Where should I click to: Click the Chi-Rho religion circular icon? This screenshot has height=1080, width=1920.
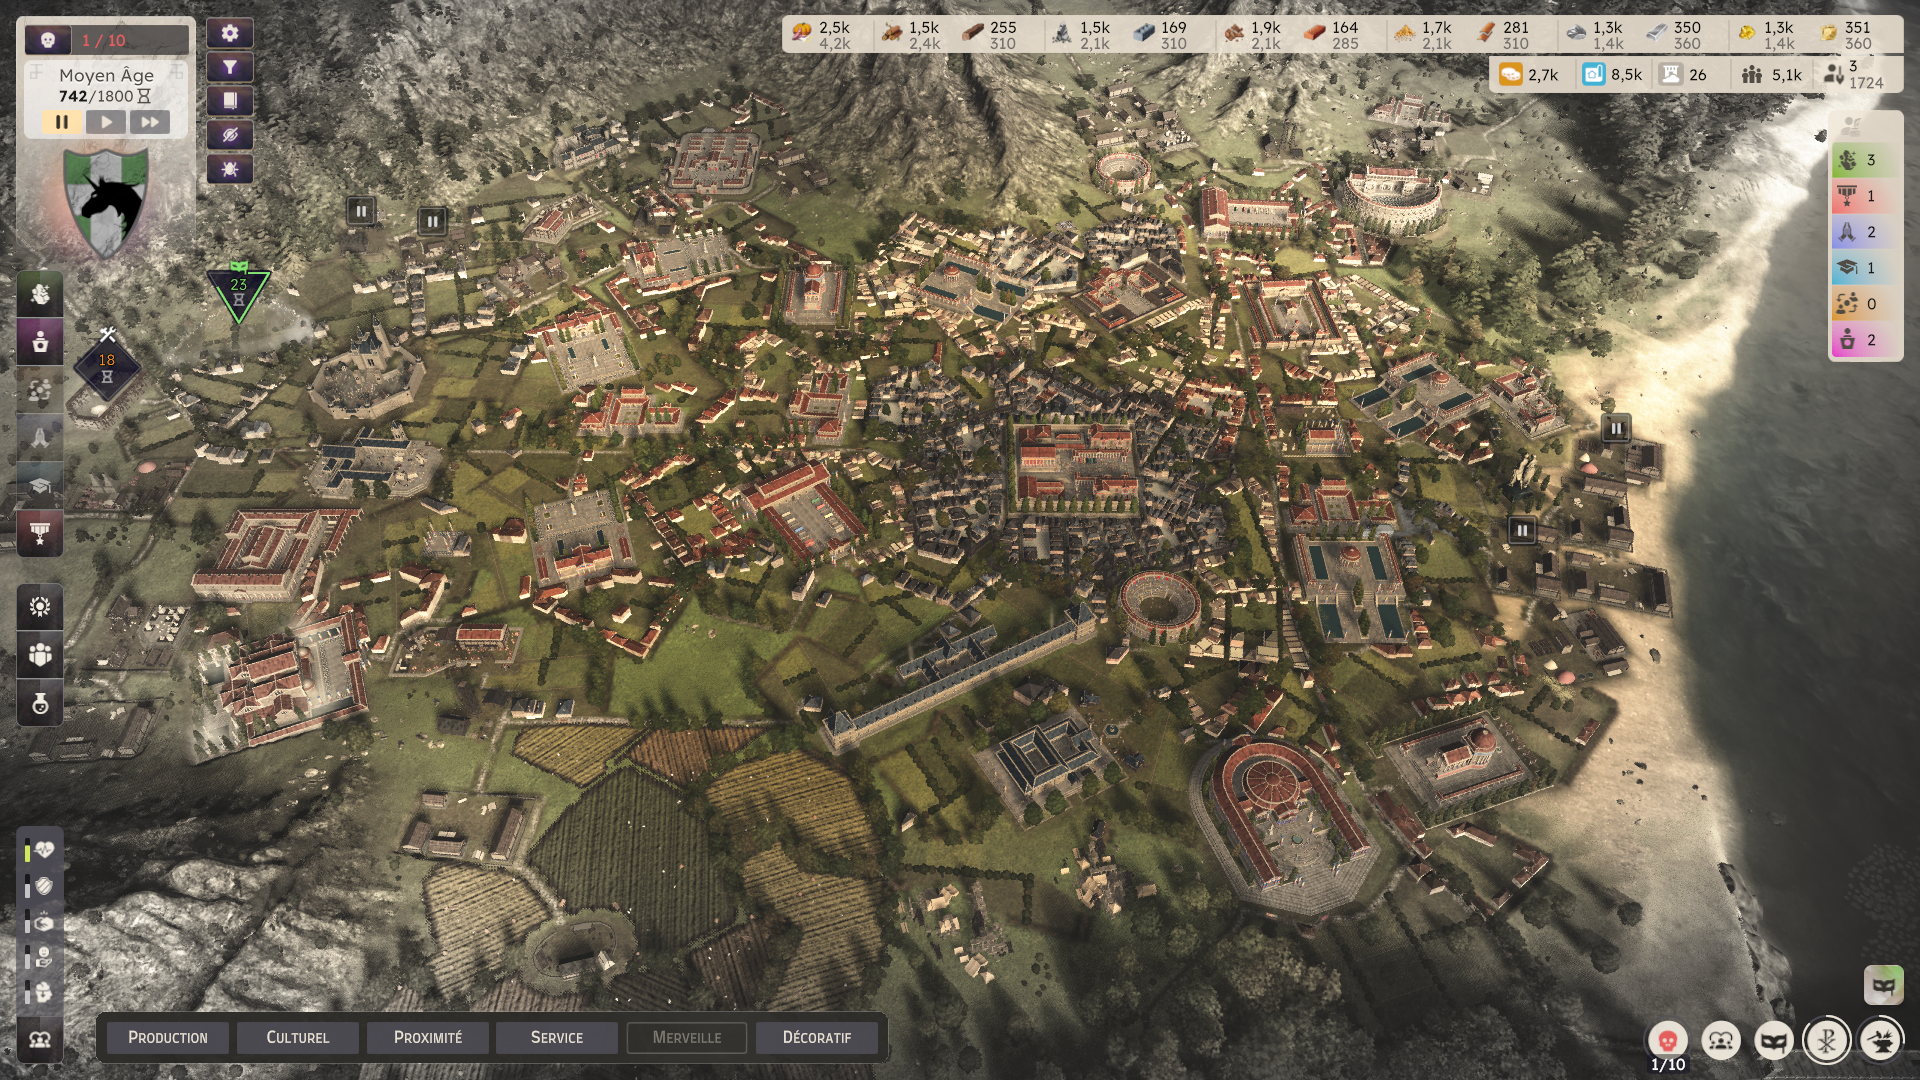click(x=1826, y=1041)
